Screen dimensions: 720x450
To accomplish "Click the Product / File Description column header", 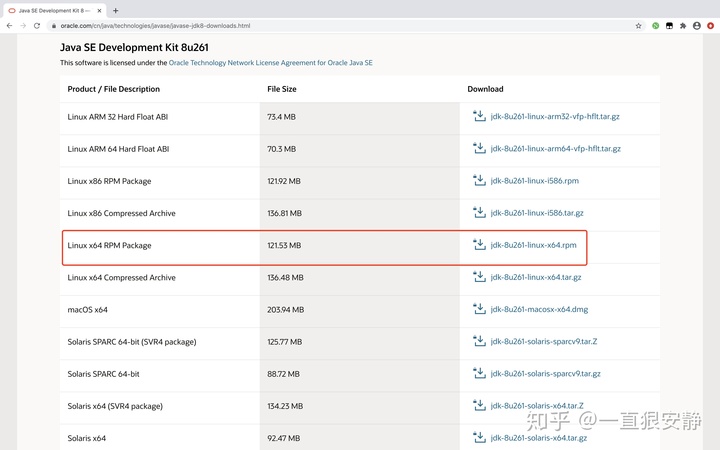I will [x=113, y=89].
